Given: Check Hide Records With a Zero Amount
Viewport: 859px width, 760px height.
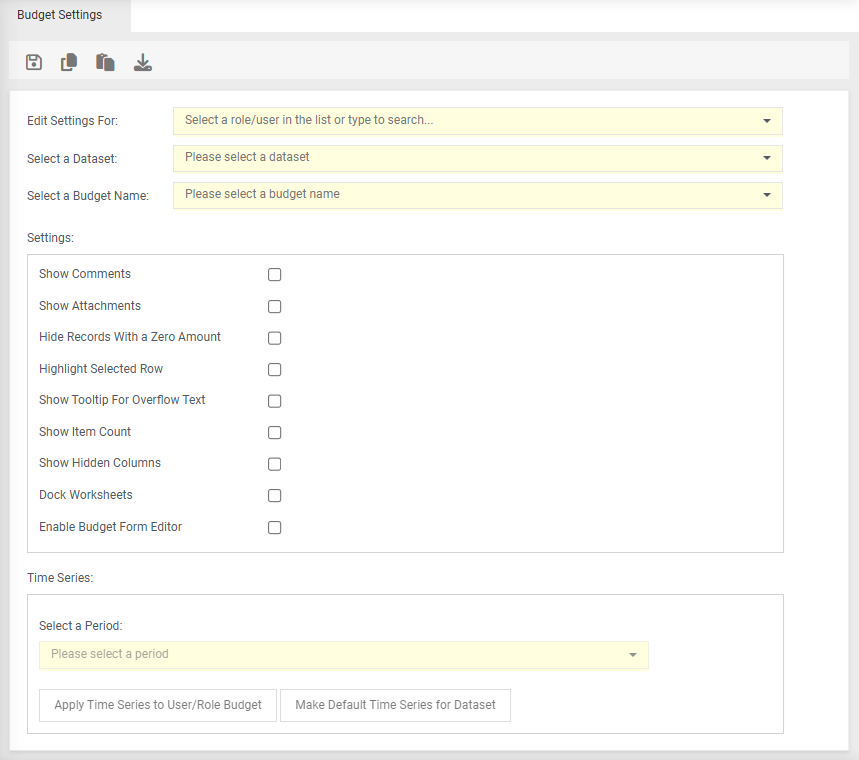Looking at the screenshot, I should pos(274,338).
